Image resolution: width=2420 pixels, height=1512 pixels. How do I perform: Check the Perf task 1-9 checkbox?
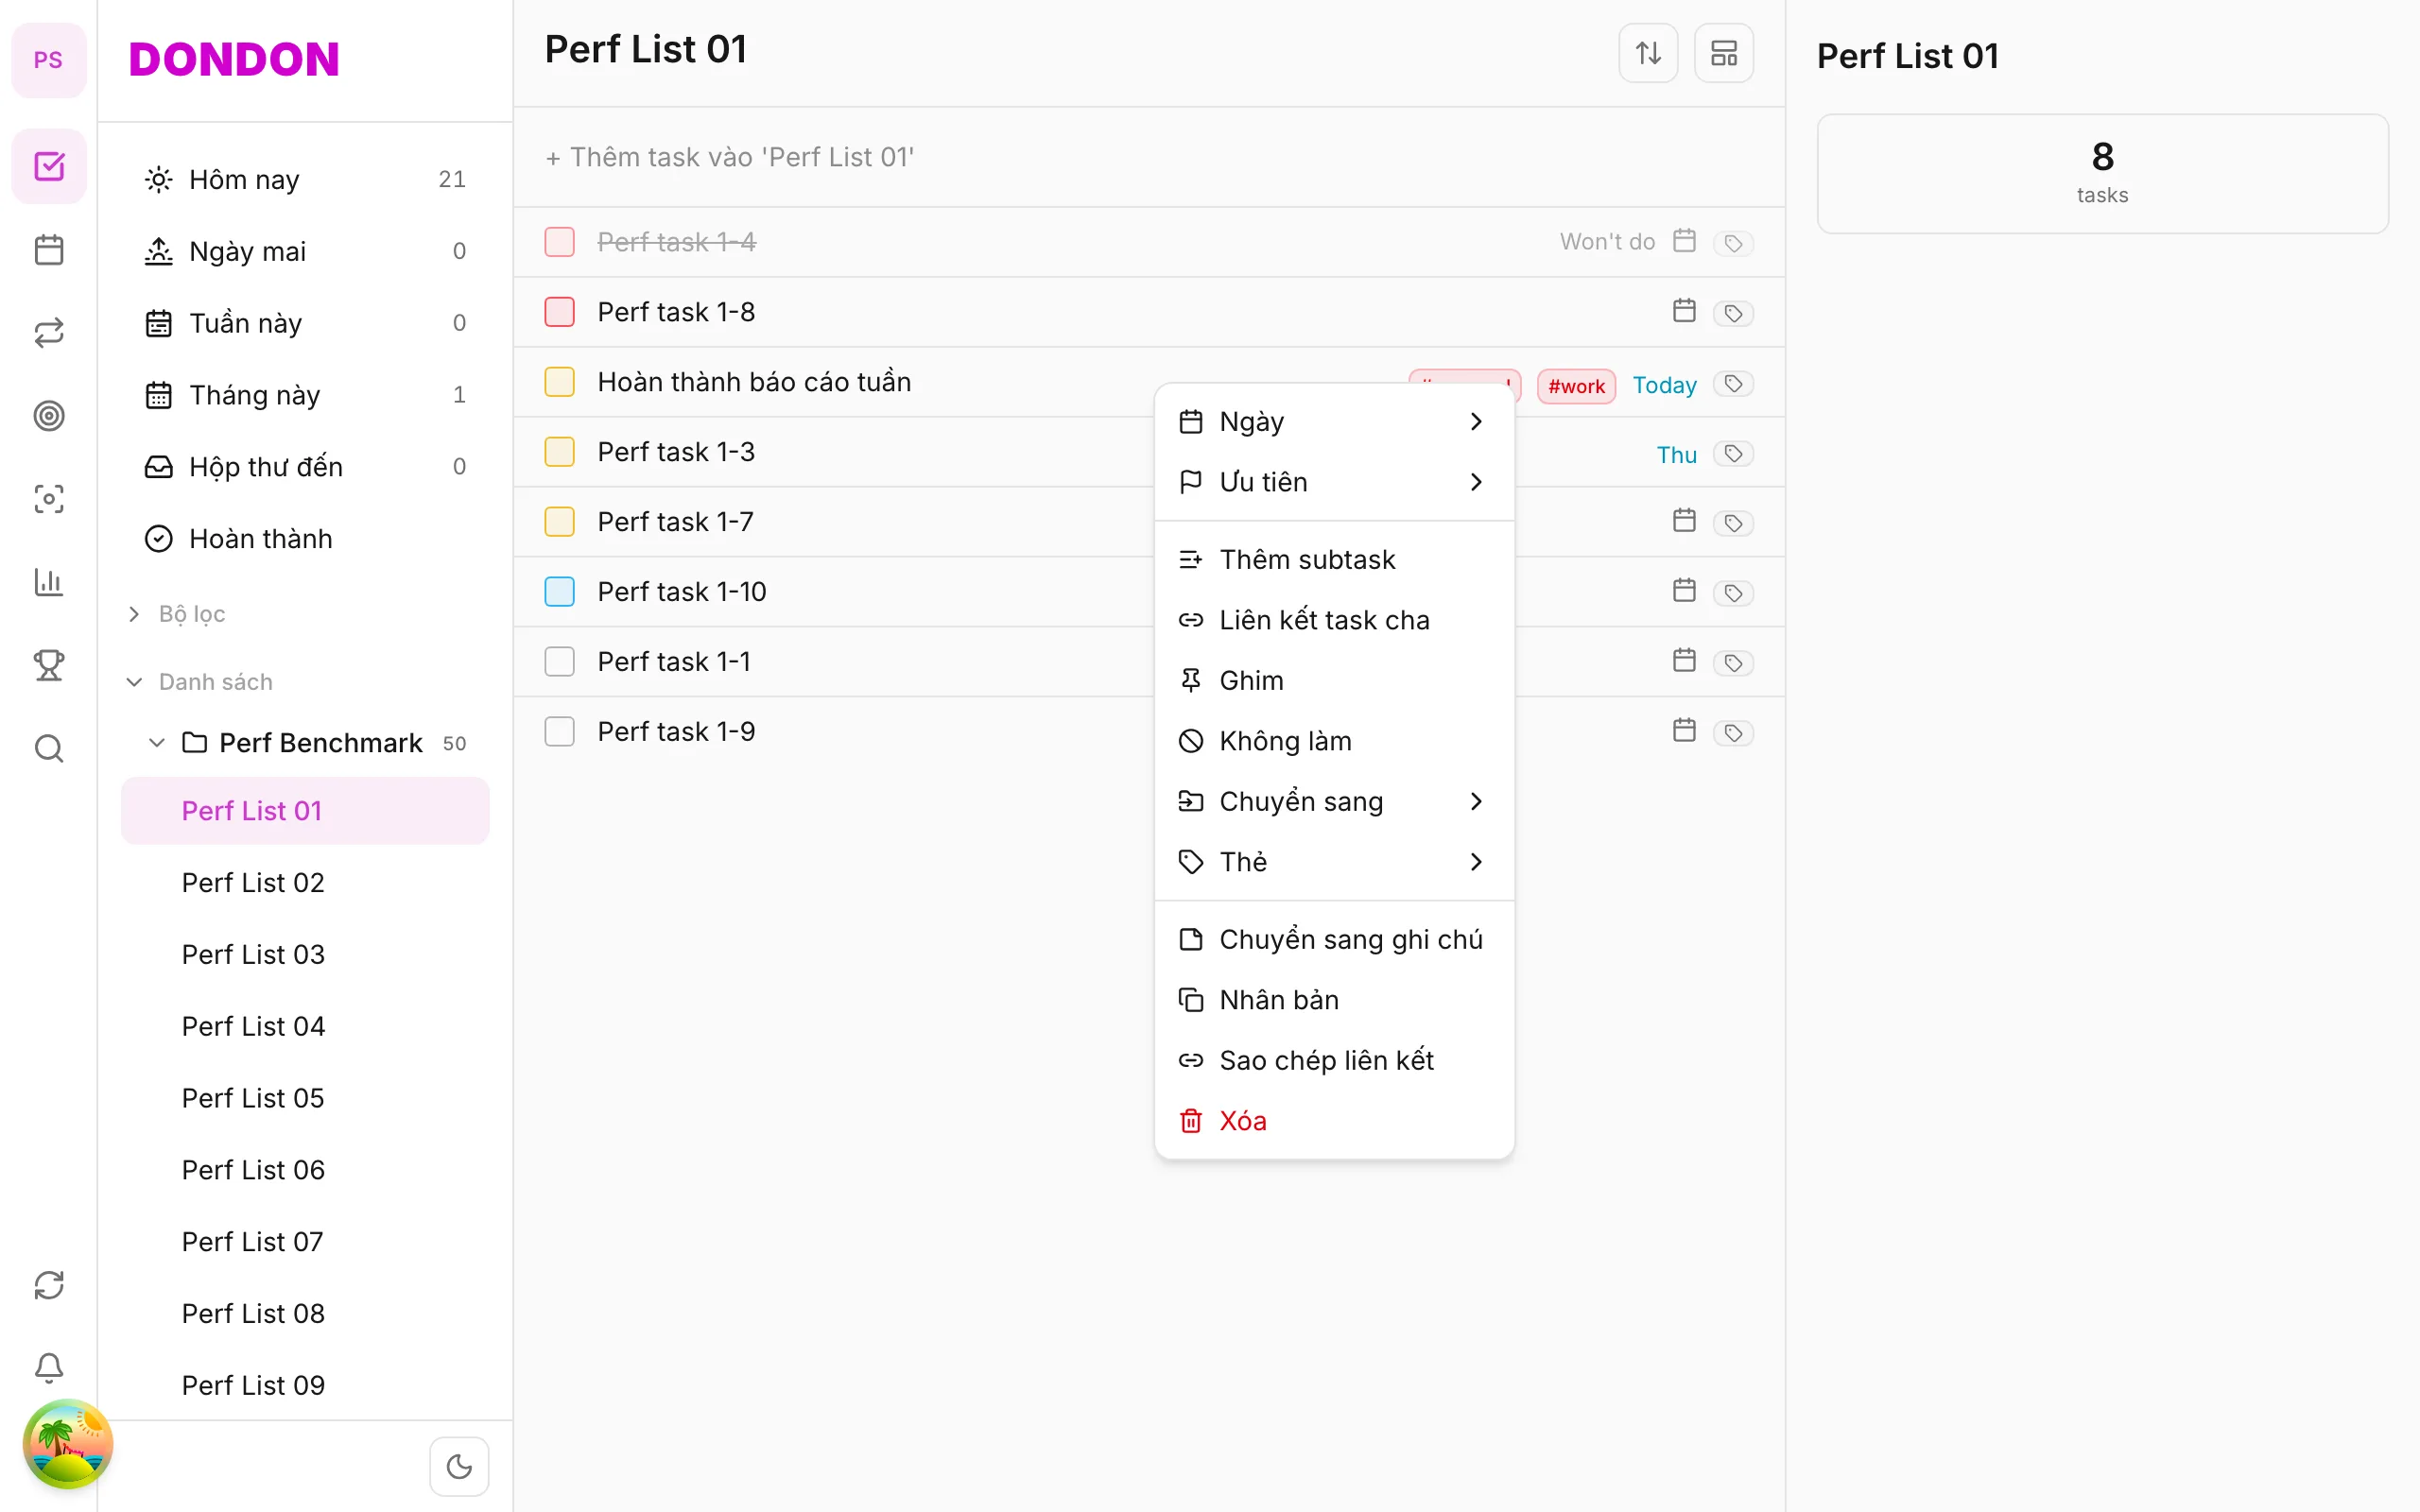click(559, 732)
